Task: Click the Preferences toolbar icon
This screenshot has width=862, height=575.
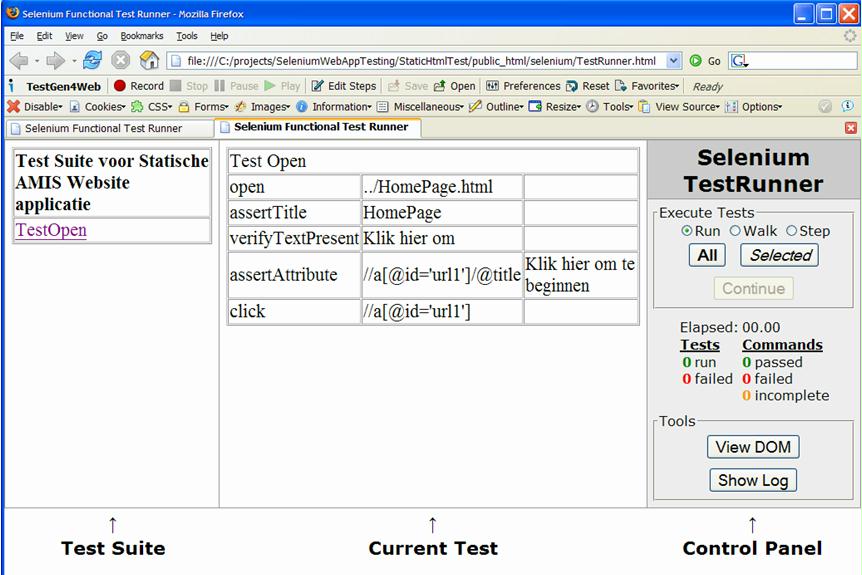Action: (492, 86)
